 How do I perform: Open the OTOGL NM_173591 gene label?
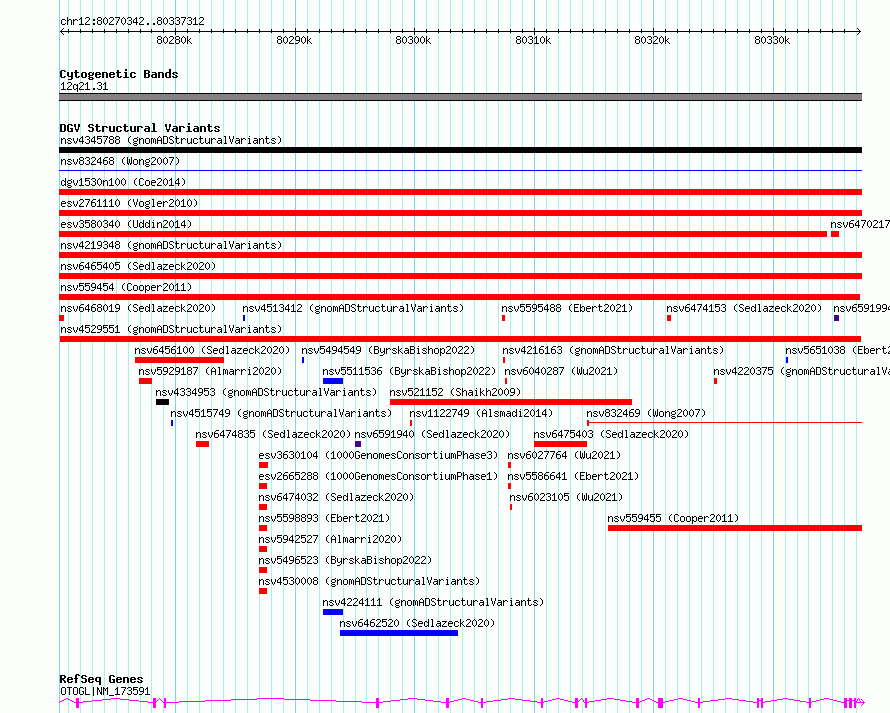[x=105, y=691]
